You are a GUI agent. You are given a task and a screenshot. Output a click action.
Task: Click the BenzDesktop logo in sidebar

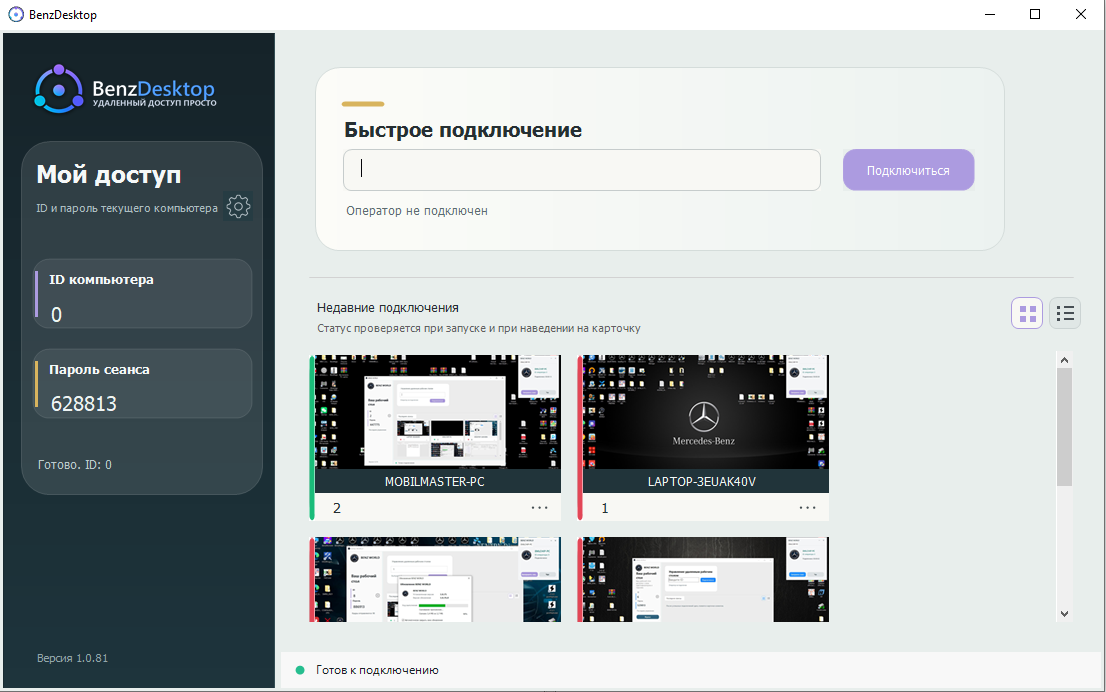click(126, 90)
